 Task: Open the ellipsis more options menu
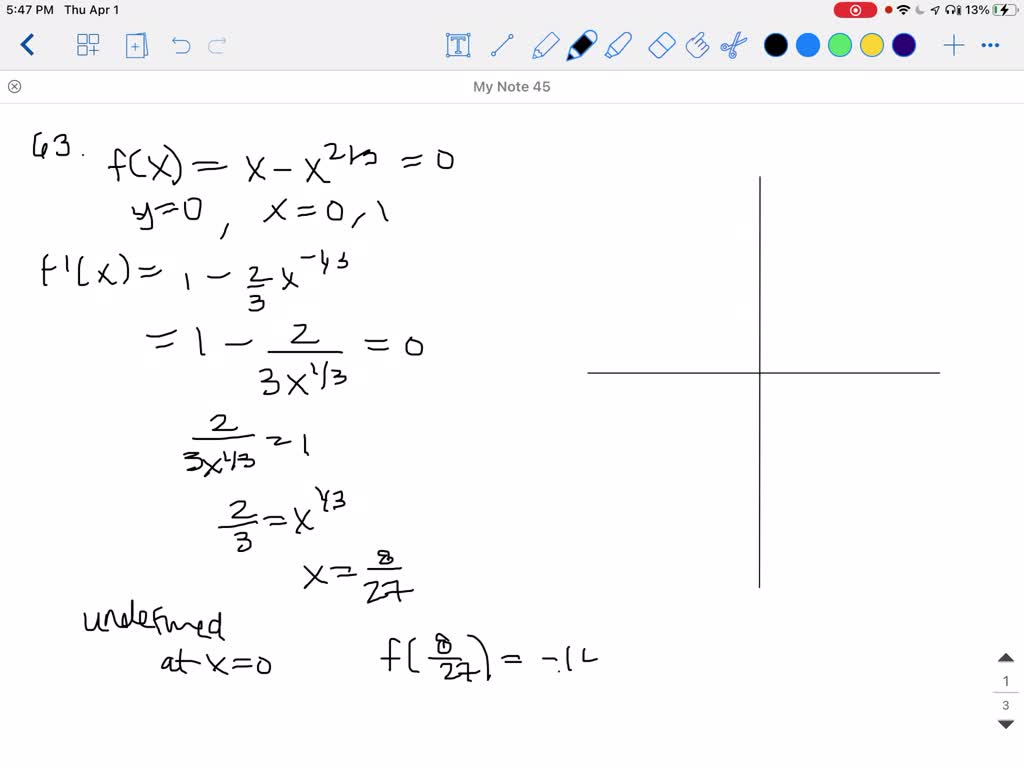click(x=991, y=45)
